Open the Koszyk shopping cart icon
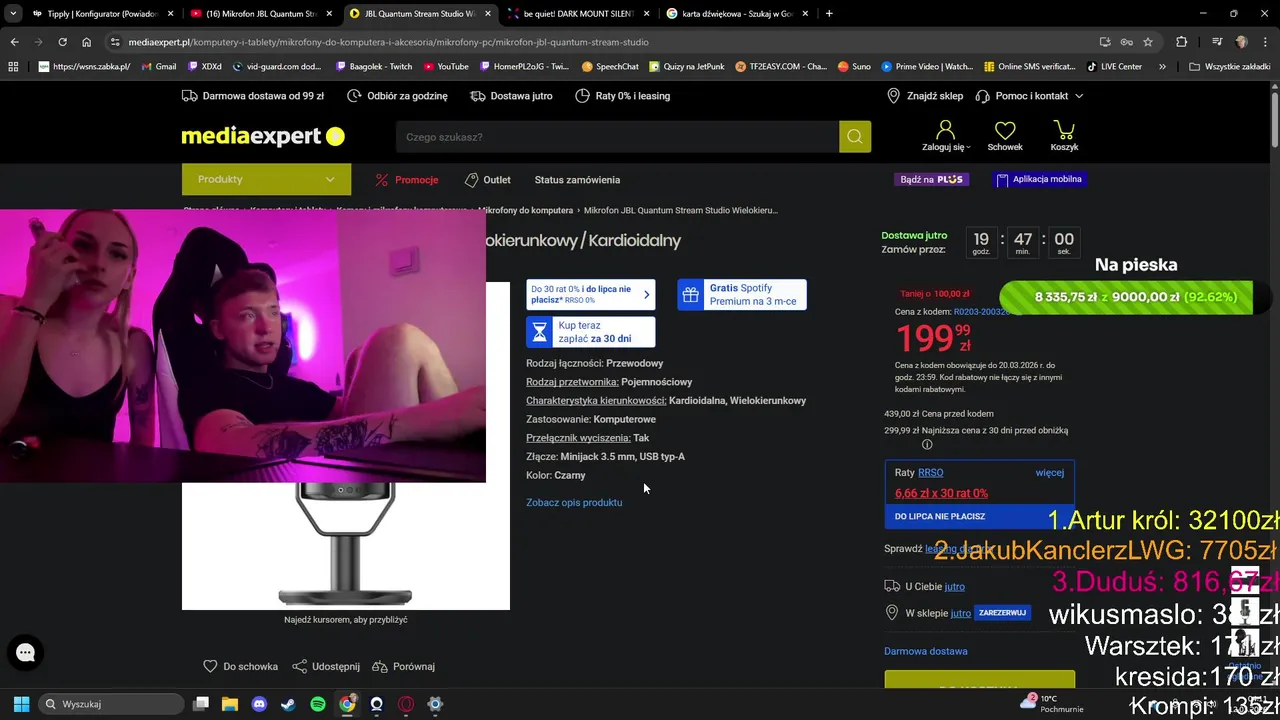 tap(1064, 136)
